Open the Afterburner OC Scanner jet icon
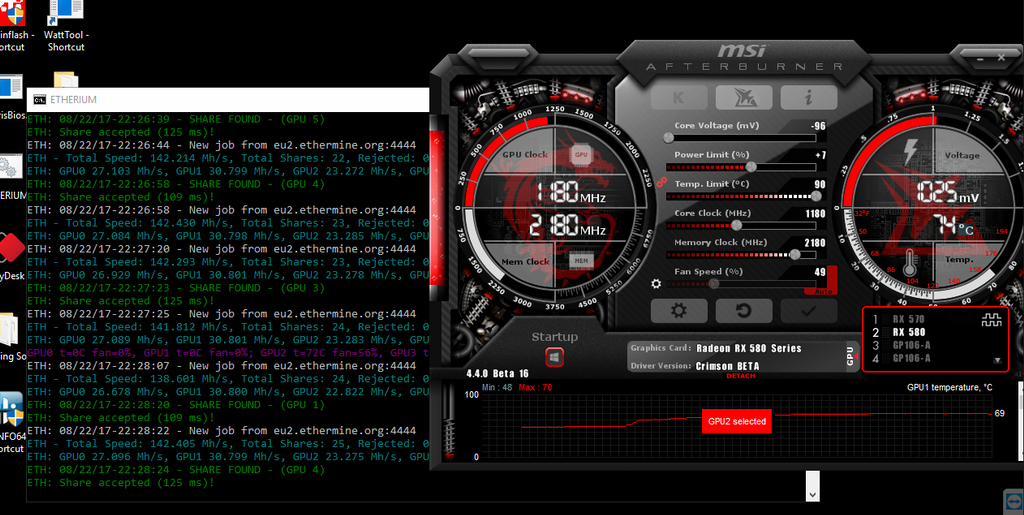This screenshot has width=1024, height=515. tap(744, 98)
